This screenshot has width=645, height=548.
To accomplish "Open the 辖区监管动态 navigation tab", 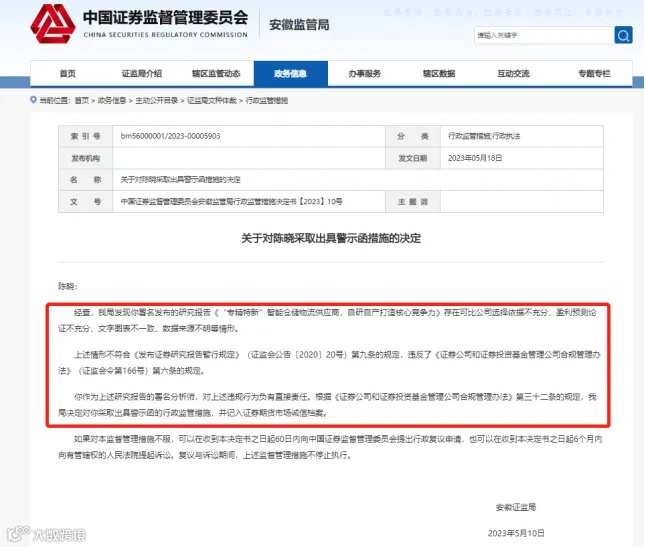I will coord(216,74).
